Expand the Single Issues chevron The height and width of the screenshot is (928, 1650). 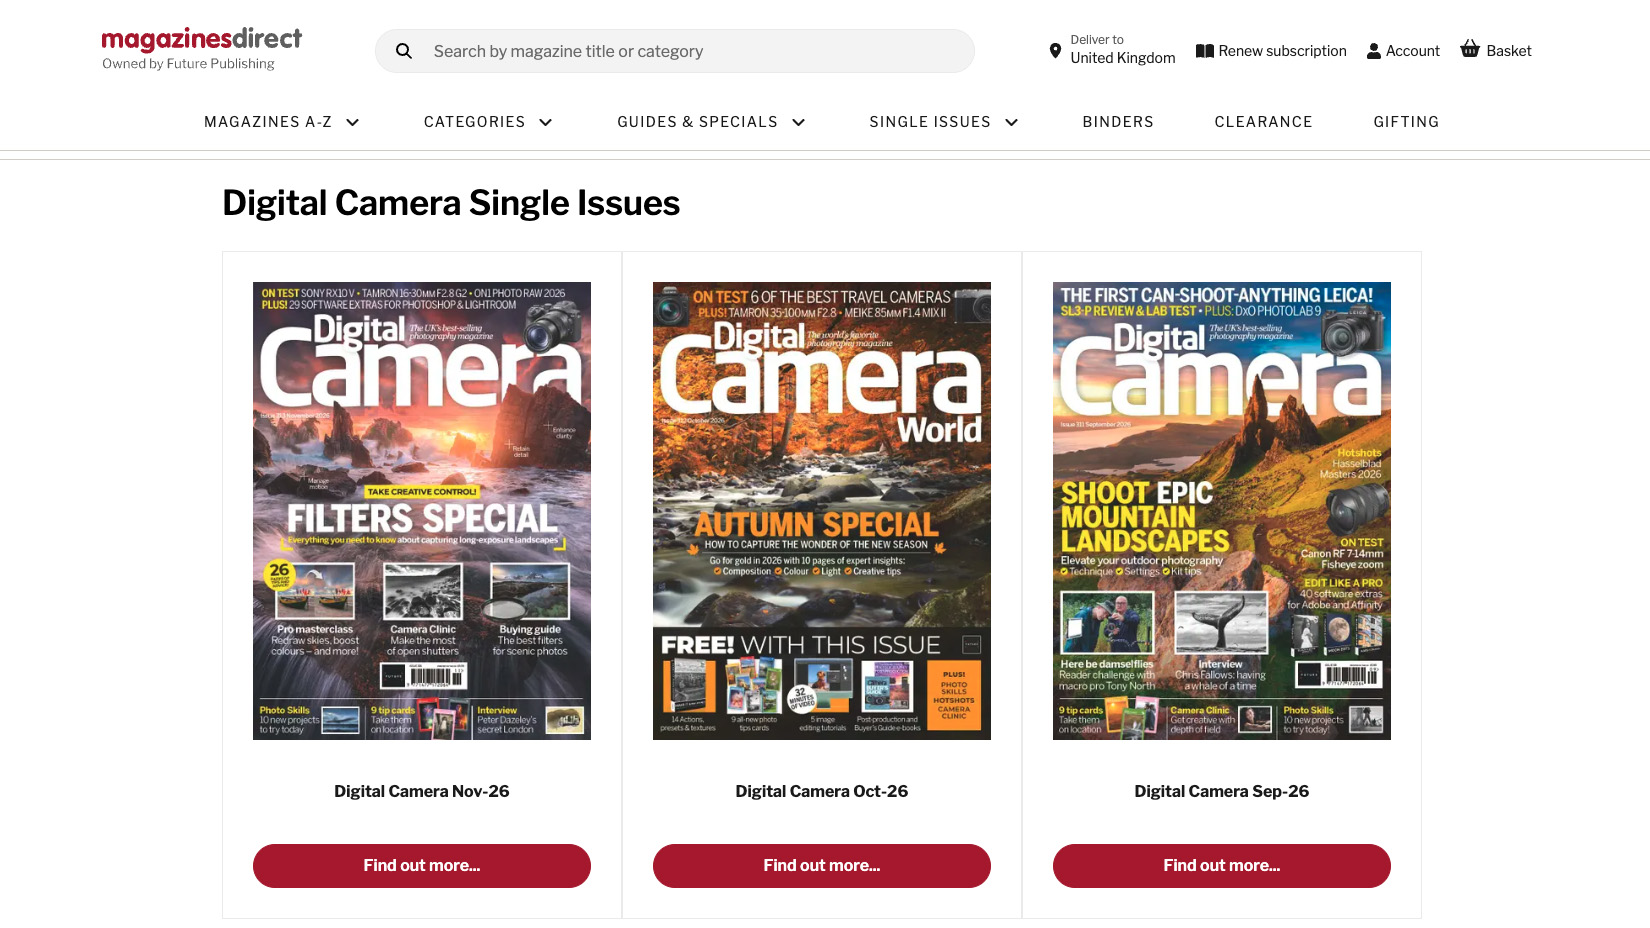tap(1012, 122)
